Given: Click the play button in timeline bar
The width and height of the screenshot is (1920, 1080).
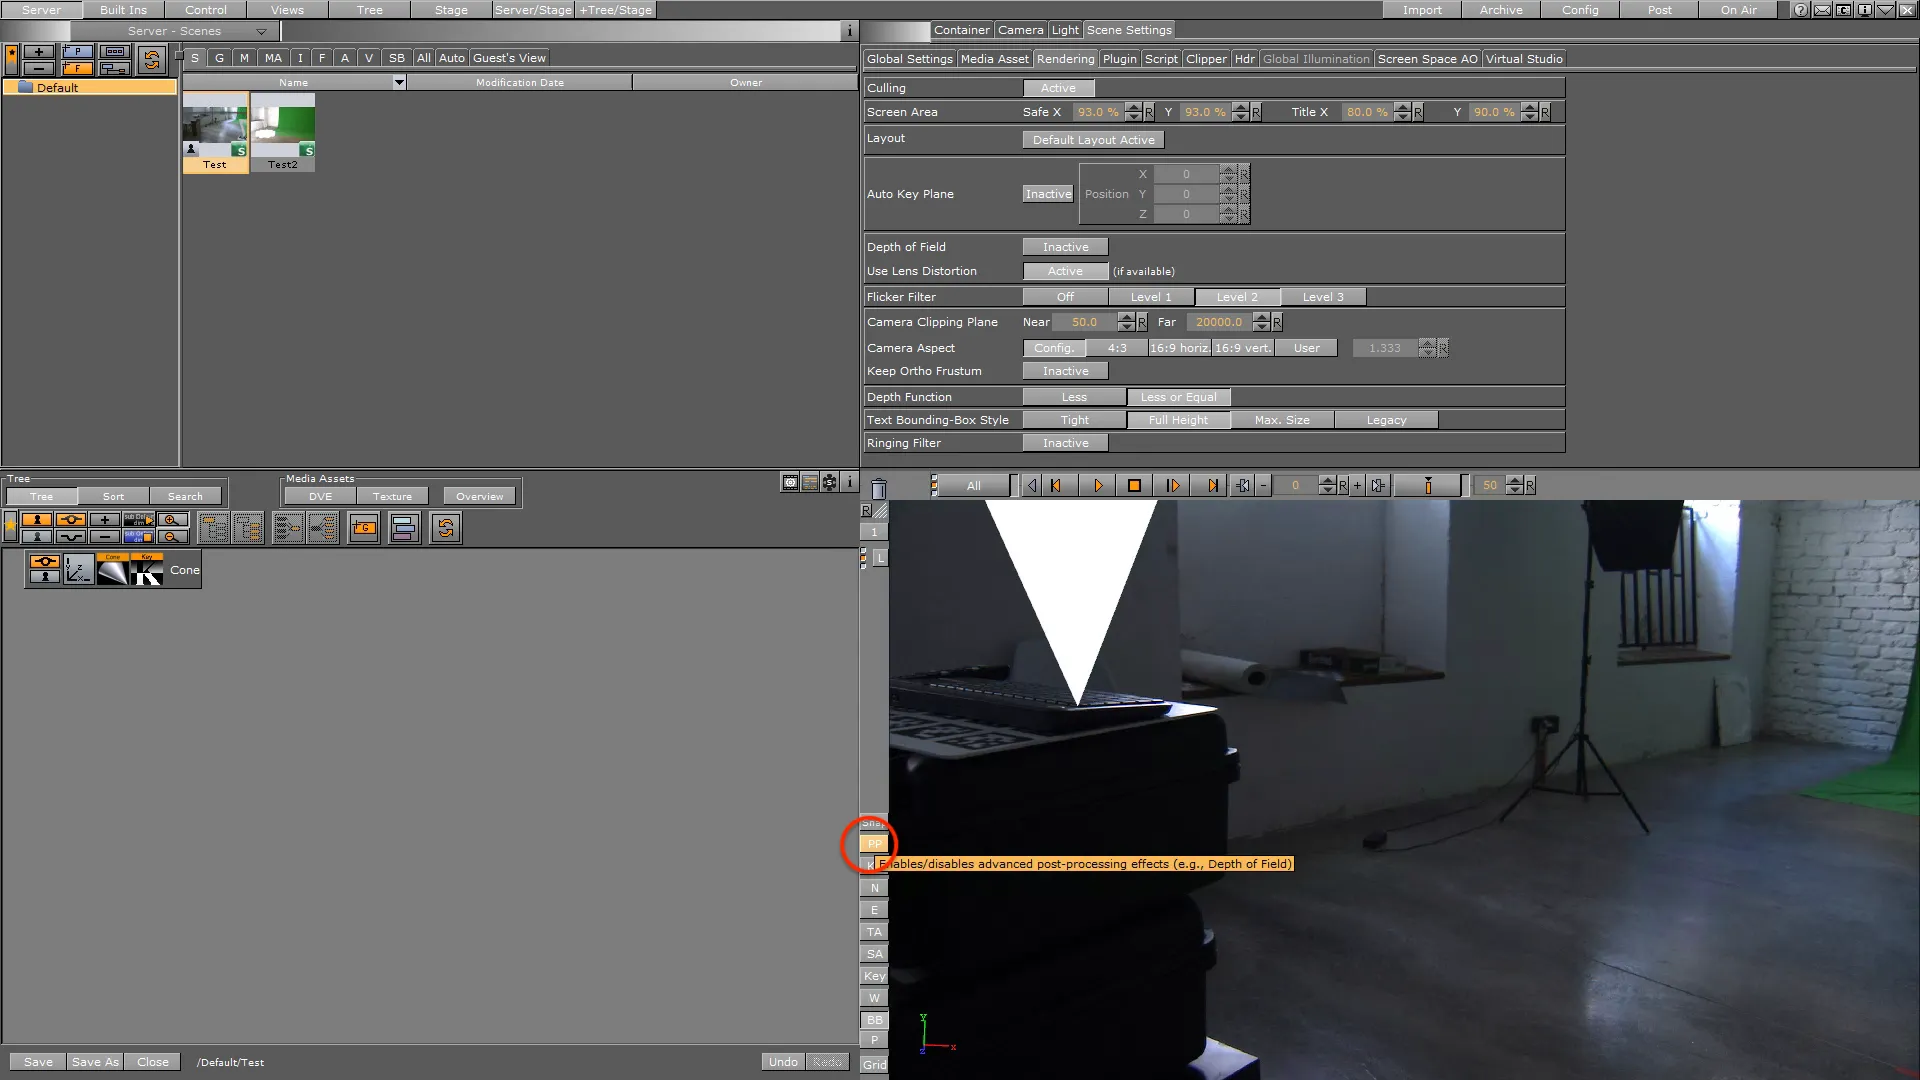Looking at the screenshot, I should 1097,486.
